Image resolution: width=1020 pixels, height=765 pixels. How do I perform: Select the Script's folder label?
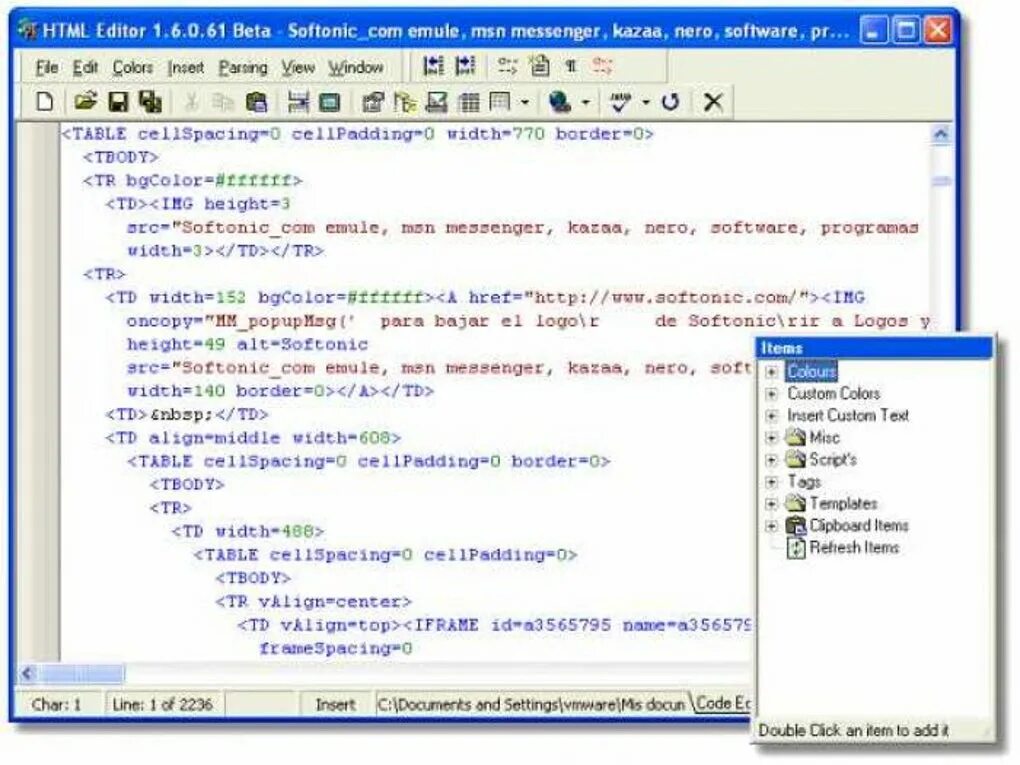[833, 459]
